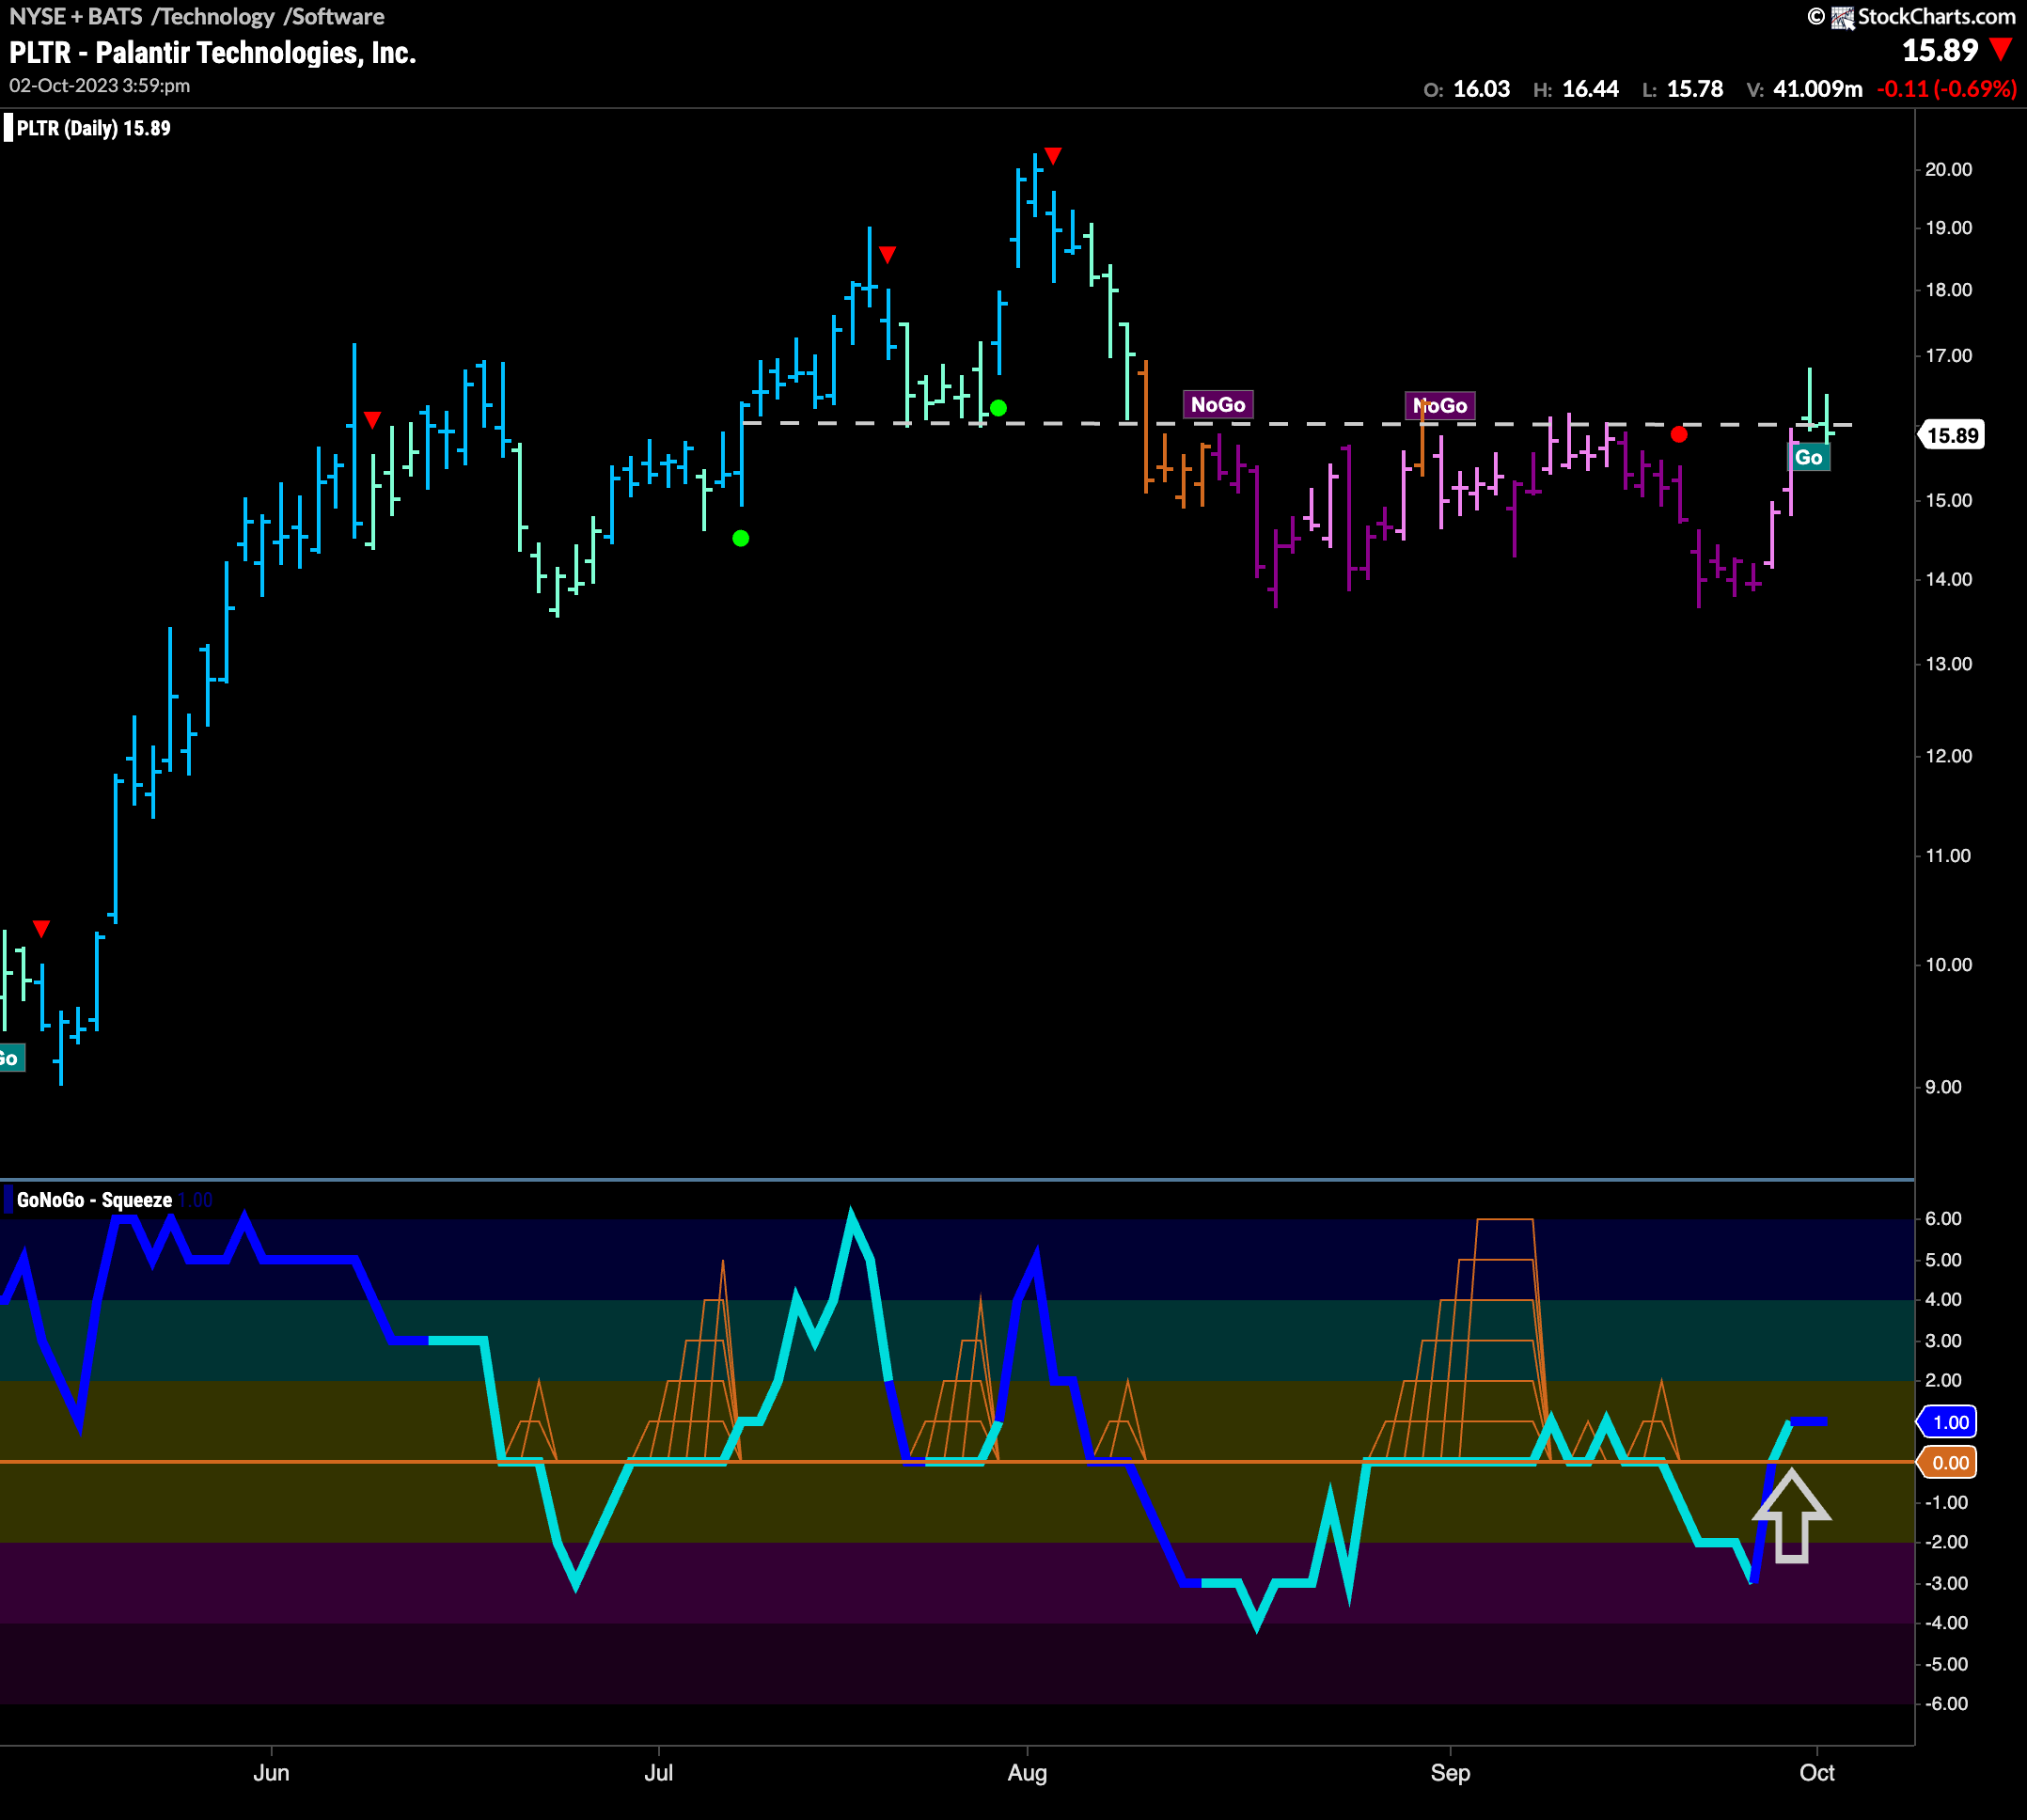
Task: Click the -0.11 (-0.69%) change text
Action: (1946, 89)
